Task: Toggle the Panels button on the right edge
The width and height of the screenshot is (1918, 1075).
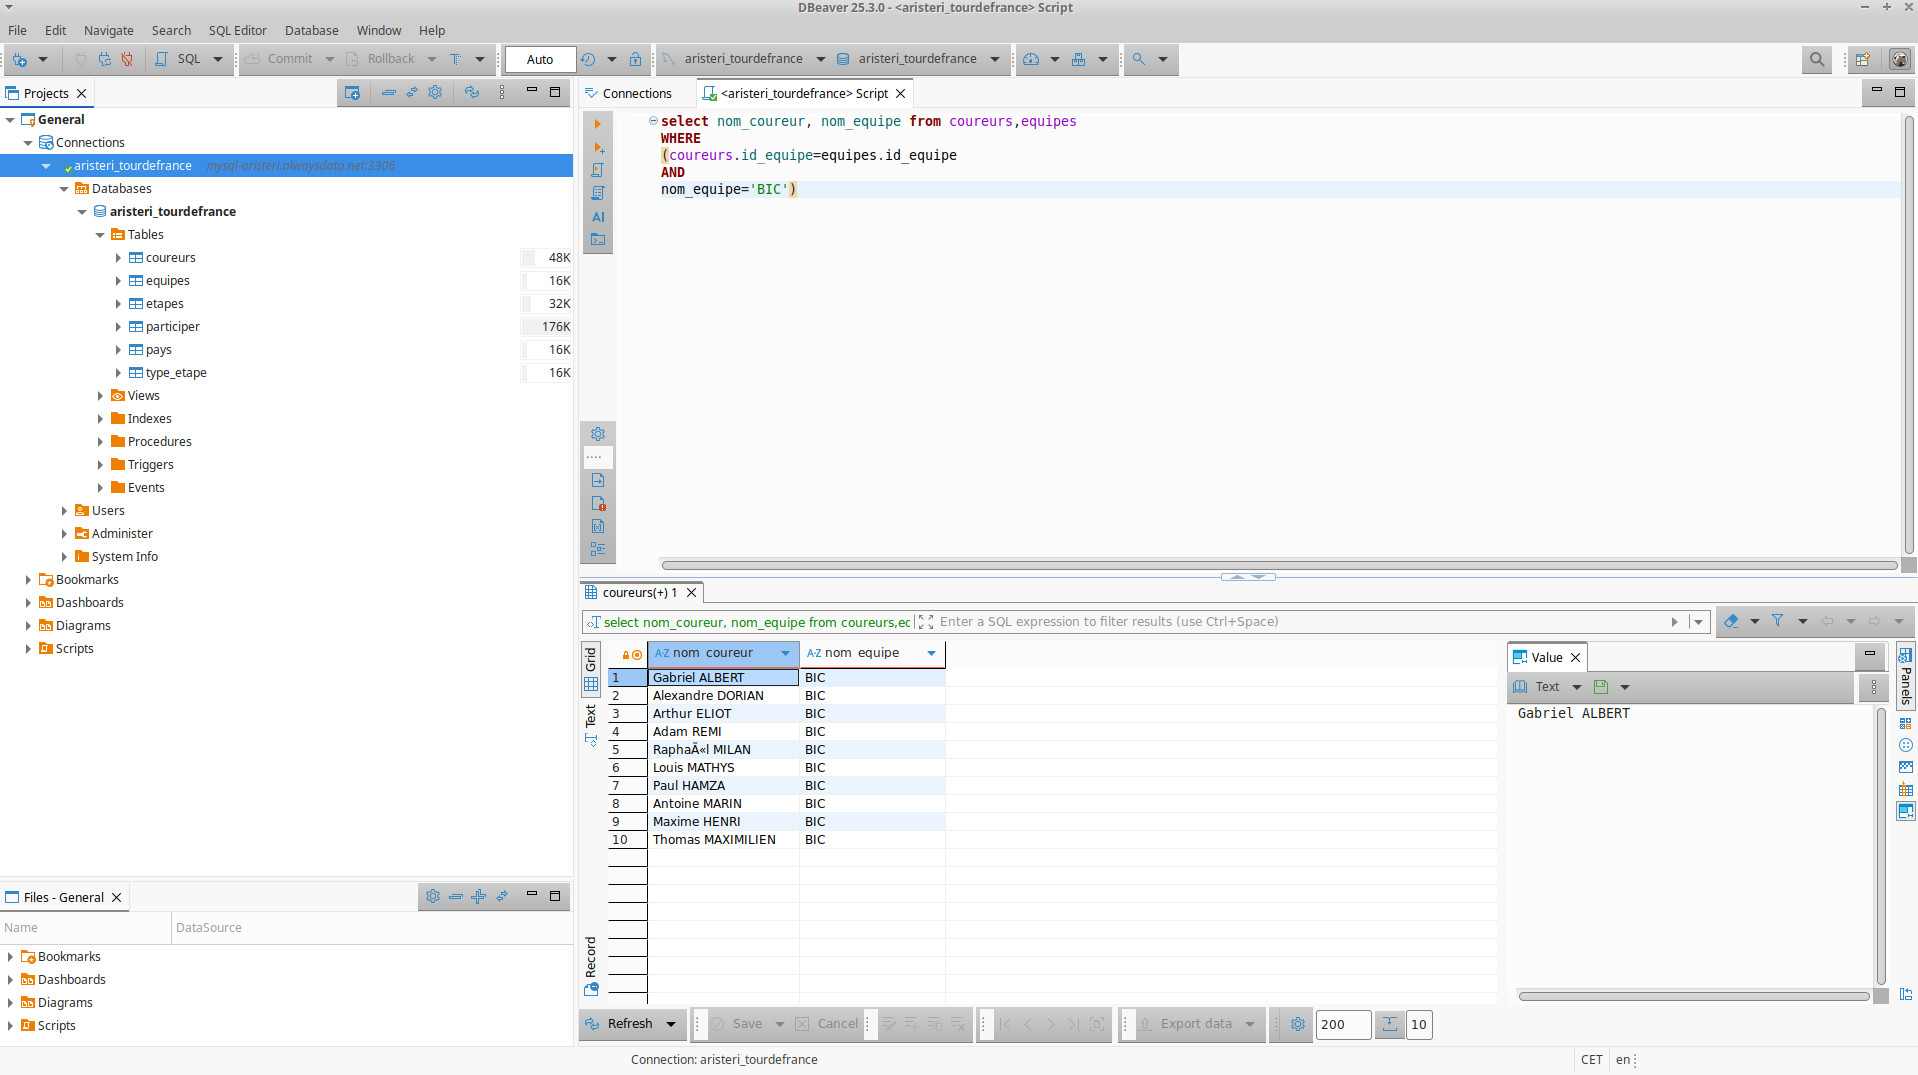Action: click(1905, 677)
